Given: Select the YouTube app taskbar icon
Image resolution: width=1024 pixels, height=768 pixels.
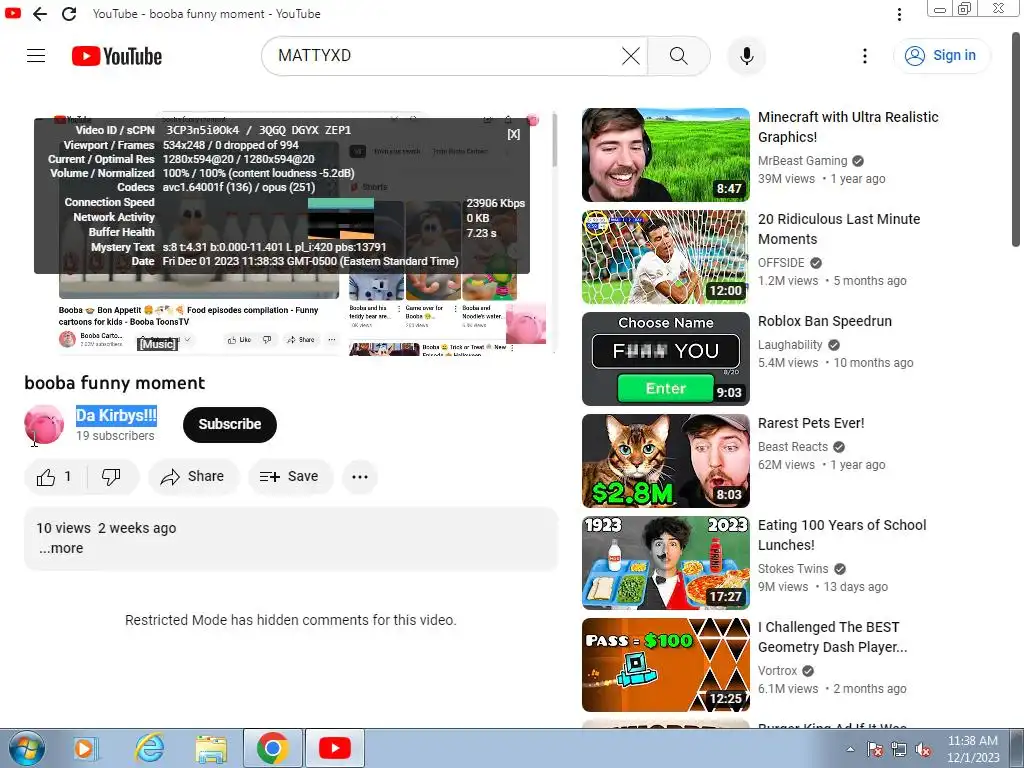Looking at the screenshot, I should point(335,748).
